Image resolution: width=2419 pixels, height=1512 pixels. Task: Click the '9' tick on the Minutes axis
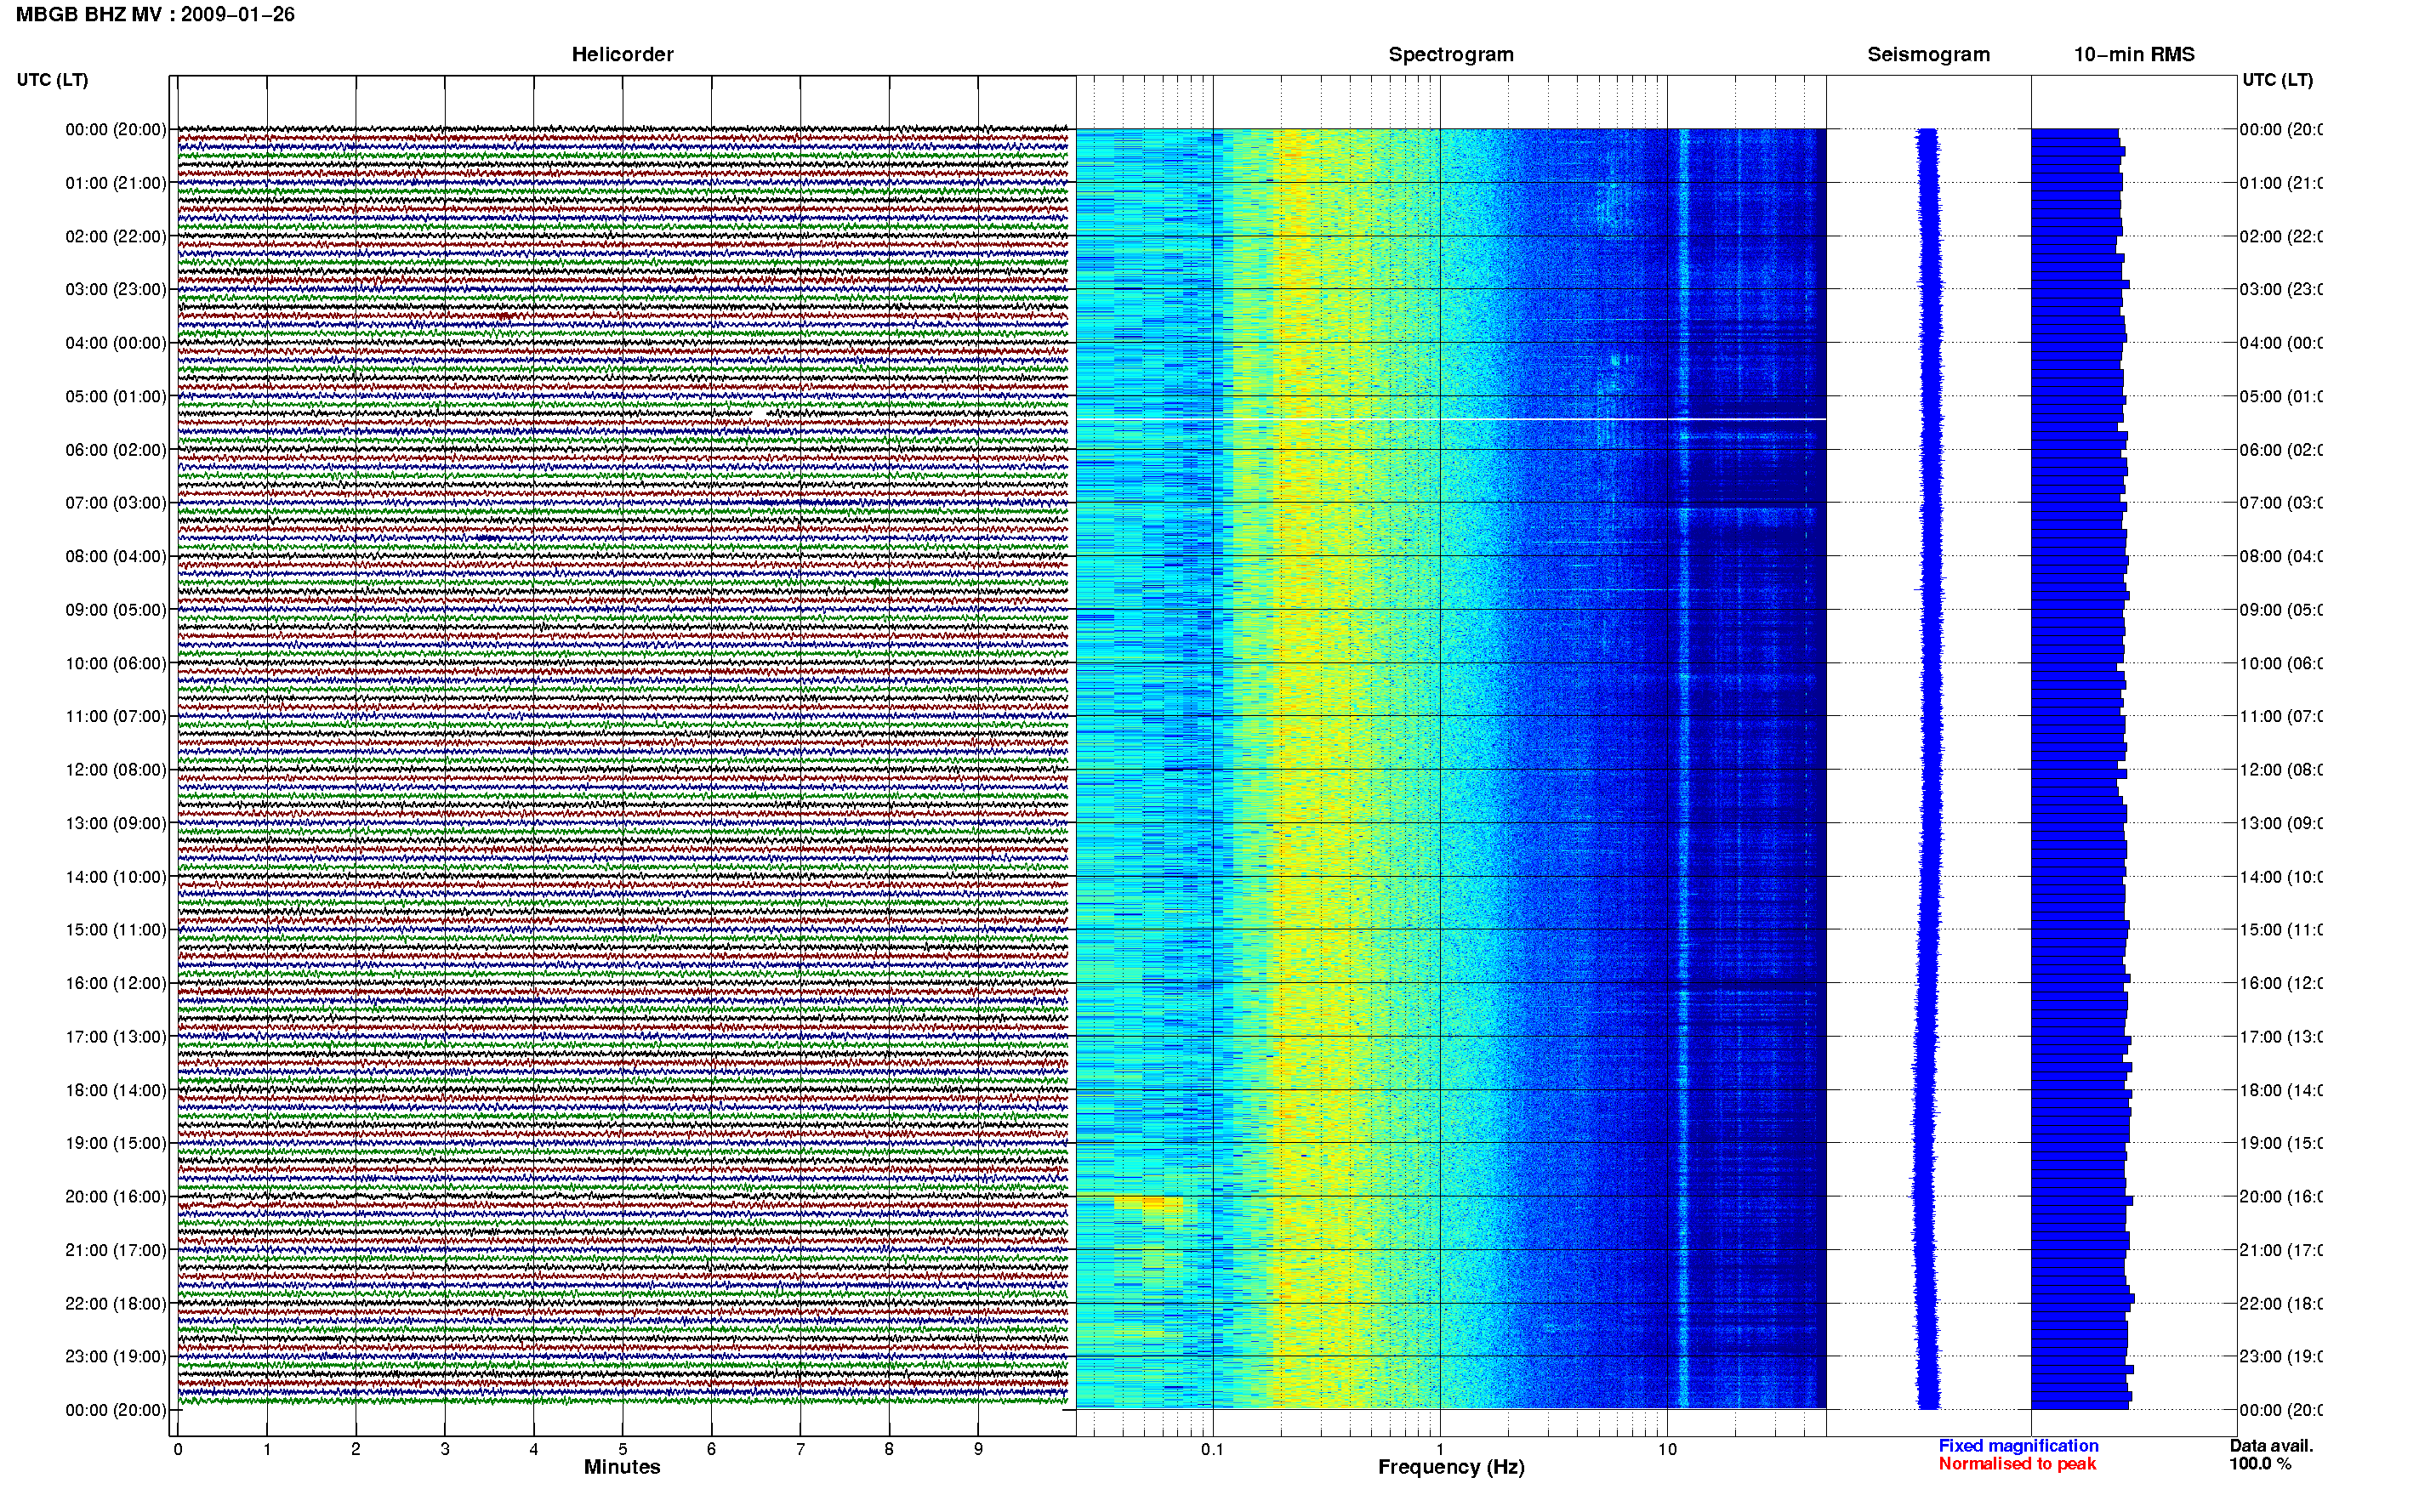click(x=978, y=1449)
